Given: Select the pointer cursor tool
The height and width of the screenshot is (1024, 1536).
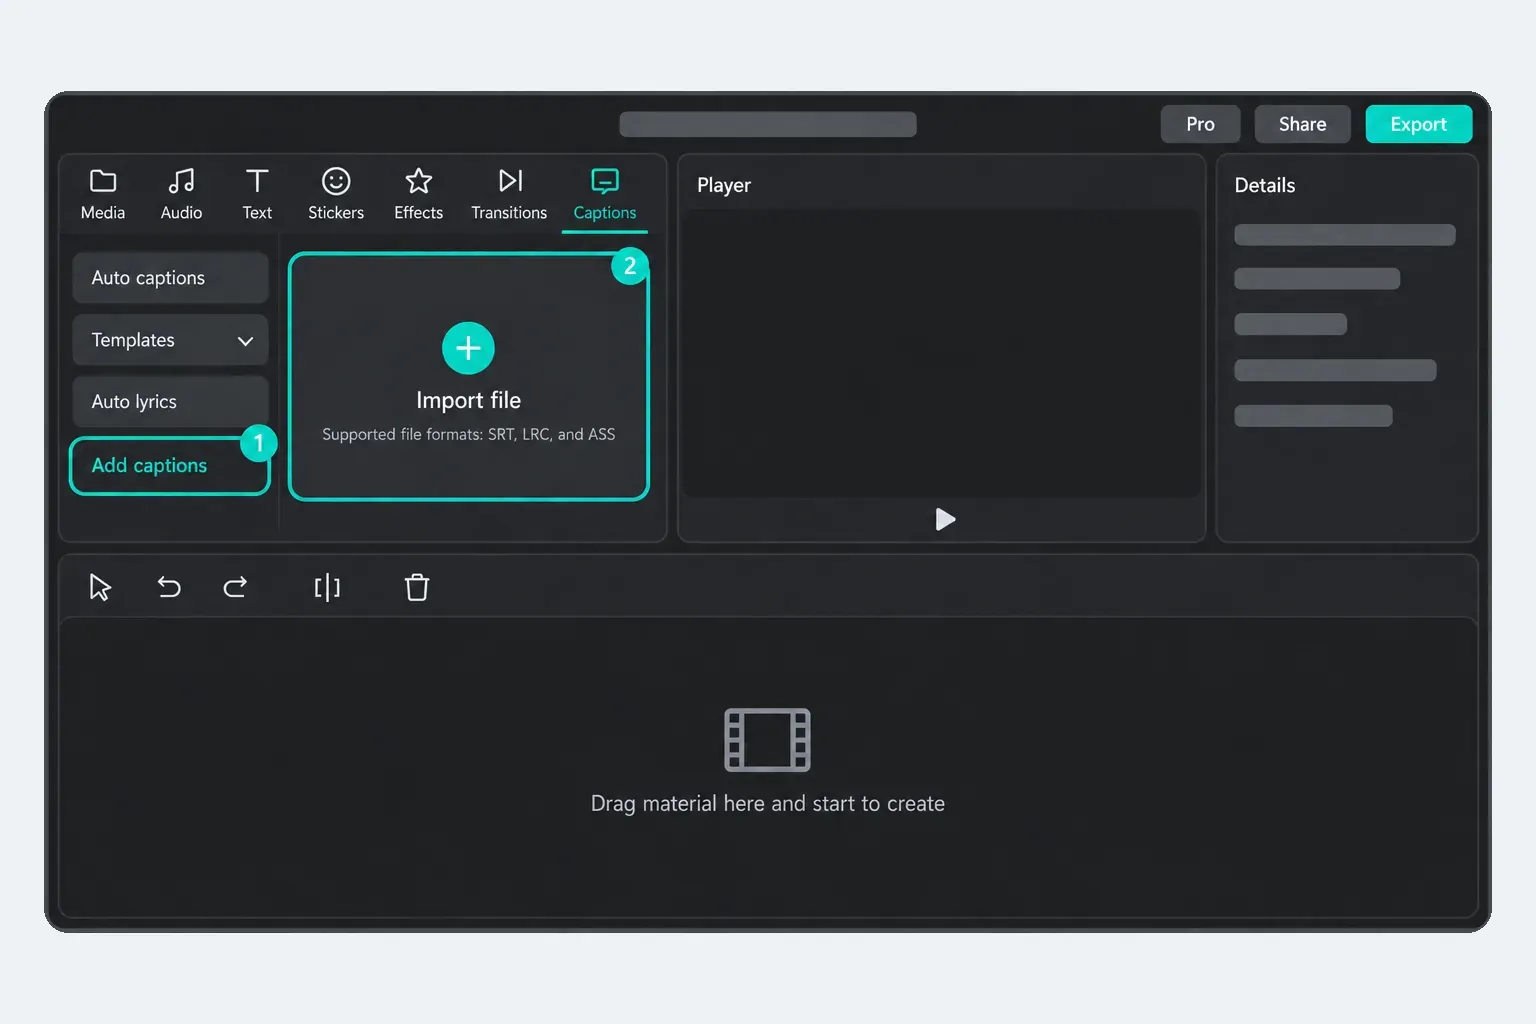Looking at the screenshot, I should pyautogui.click(x=100, y=587).
